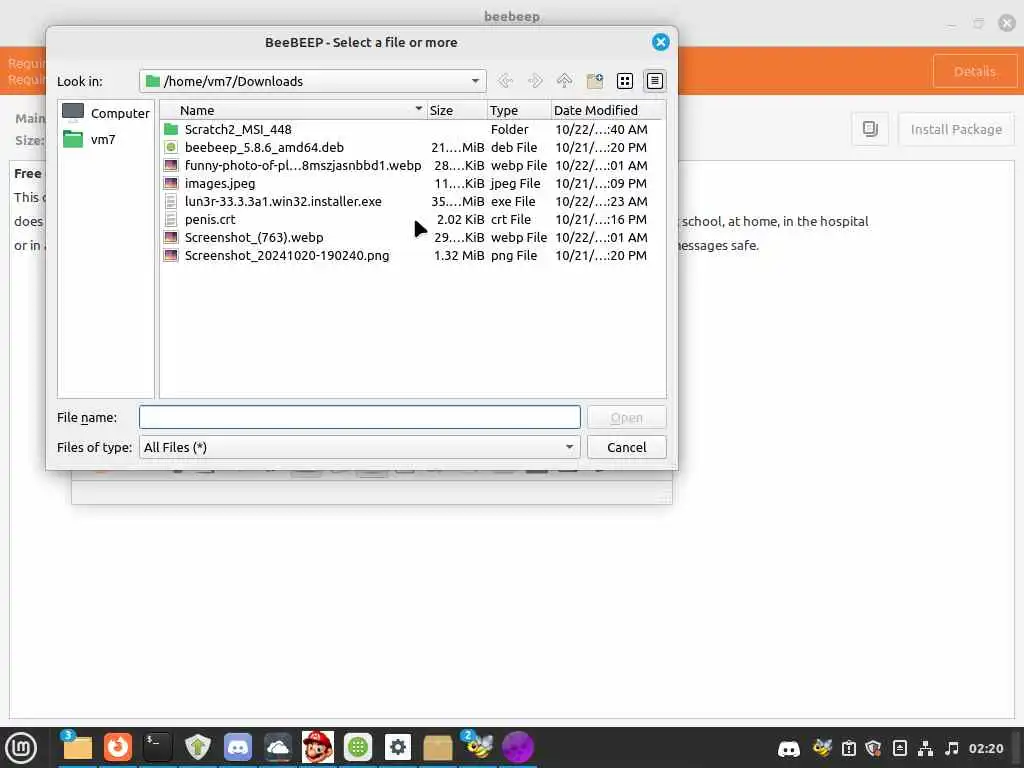
Task: Open the sound music note tray icon
Action: click(x=952, y=748)
